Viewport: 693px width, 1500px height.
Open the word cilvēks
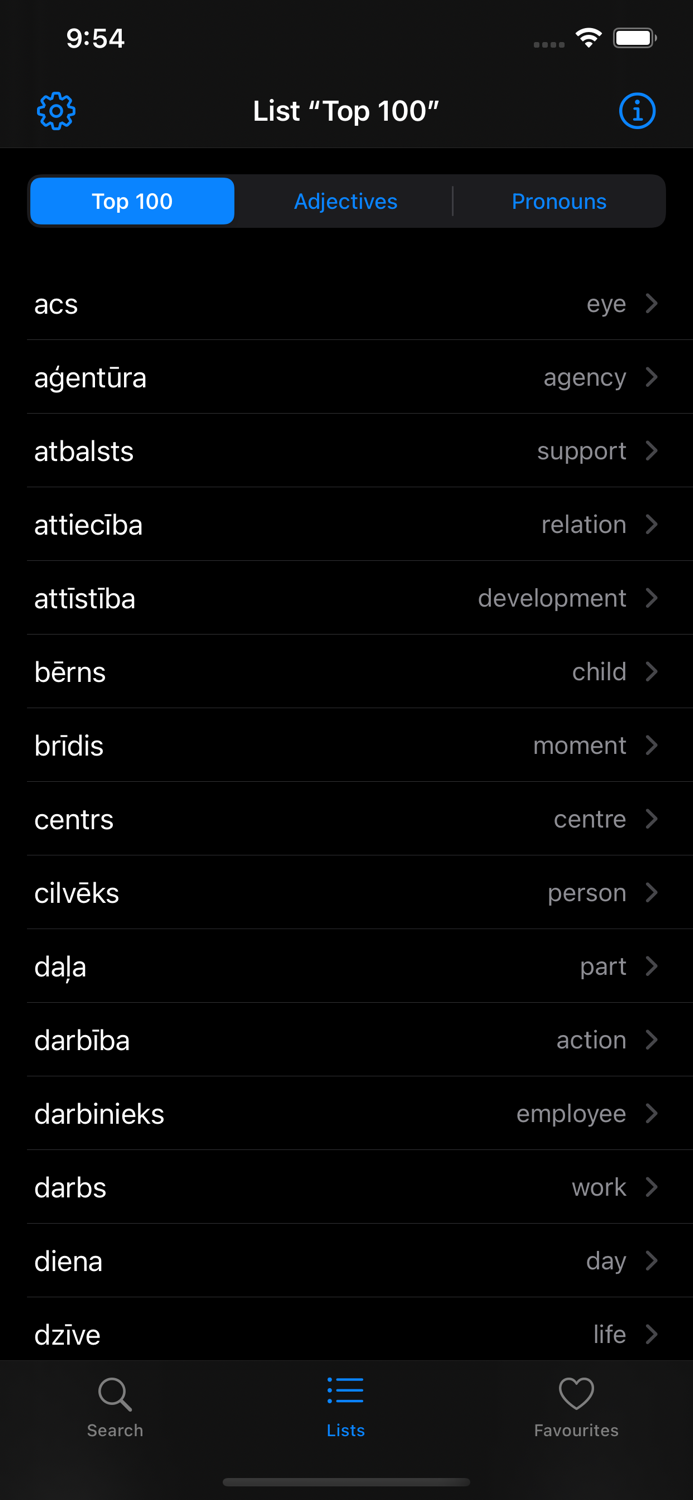pos(346,892)
